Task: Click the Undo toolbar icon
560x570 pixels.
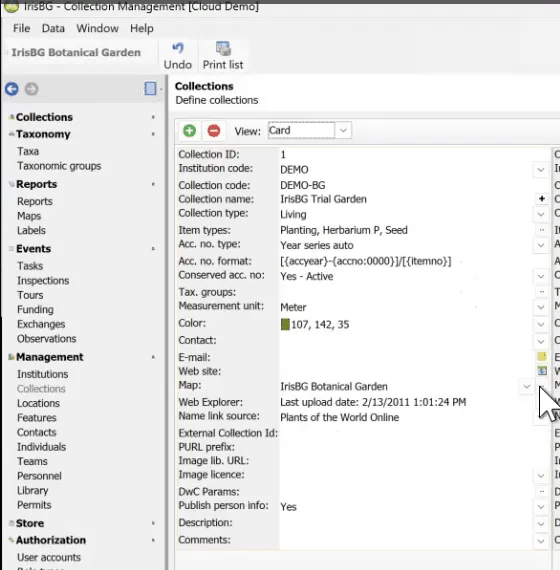Action: click(178, 48)
